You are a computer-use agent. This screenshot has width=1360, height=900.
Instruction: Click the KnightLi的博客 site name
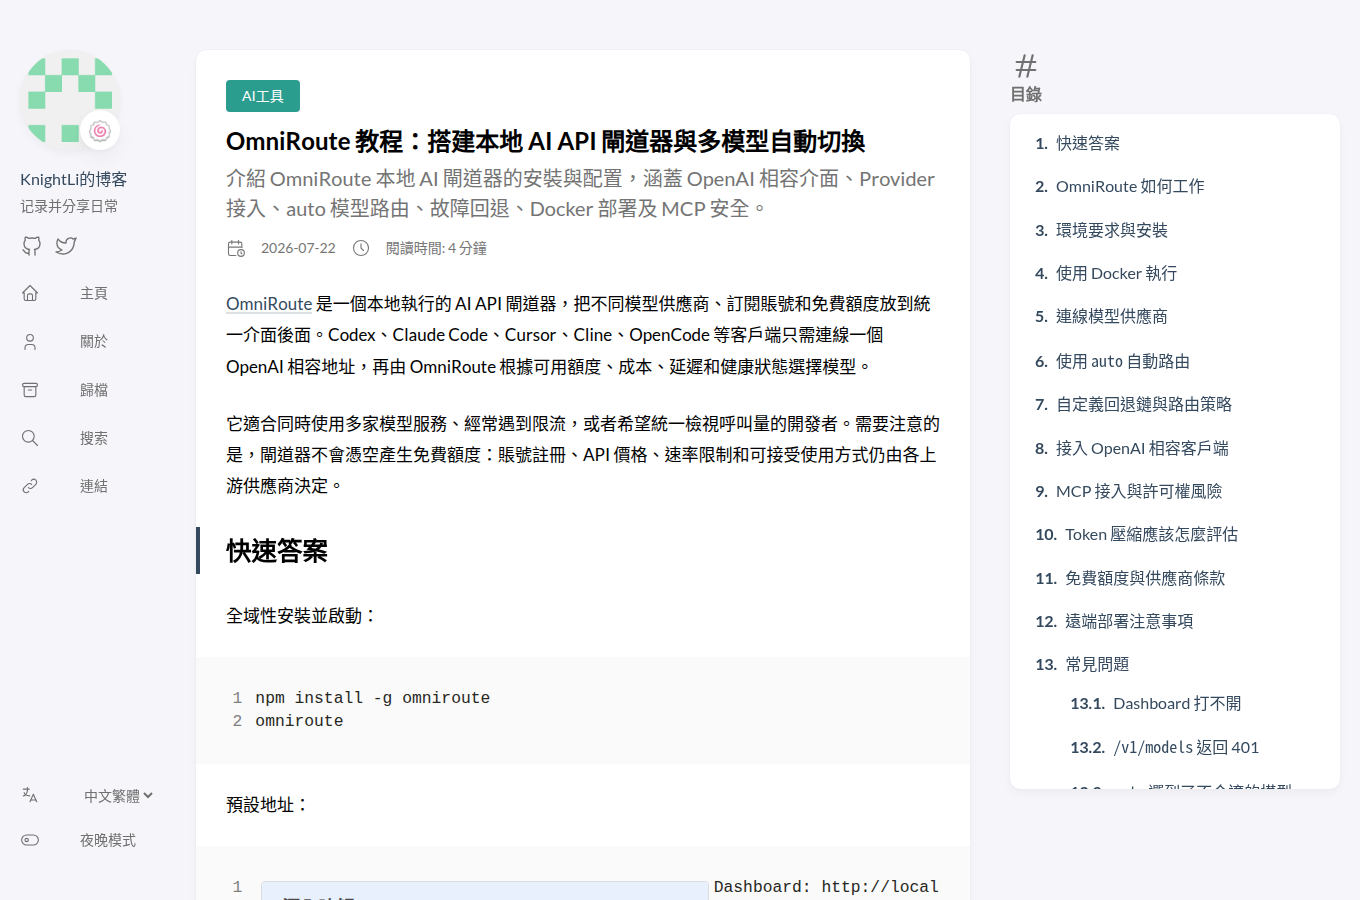pos(74,179)
